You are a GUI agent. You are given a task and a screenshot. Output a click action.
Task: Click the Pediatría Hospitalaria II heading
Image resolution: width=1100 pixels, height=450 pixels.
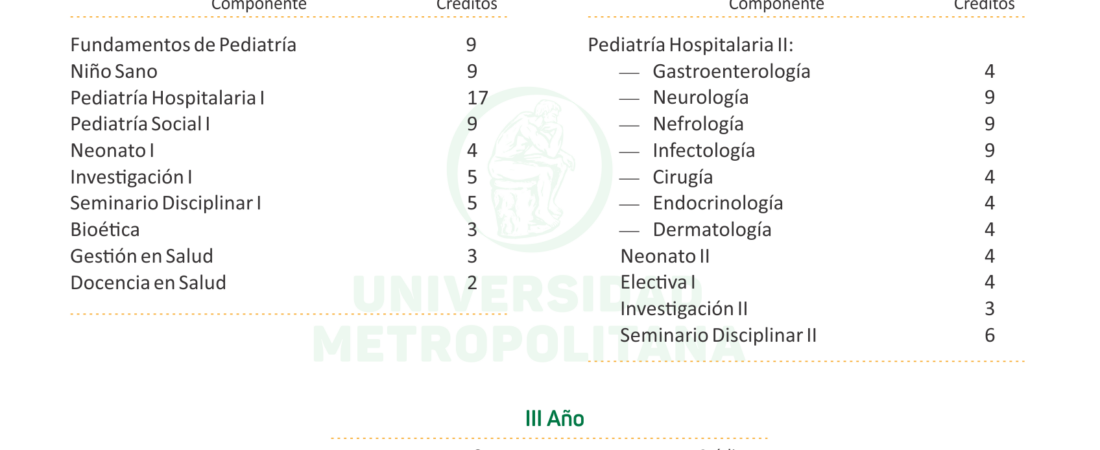691,45
